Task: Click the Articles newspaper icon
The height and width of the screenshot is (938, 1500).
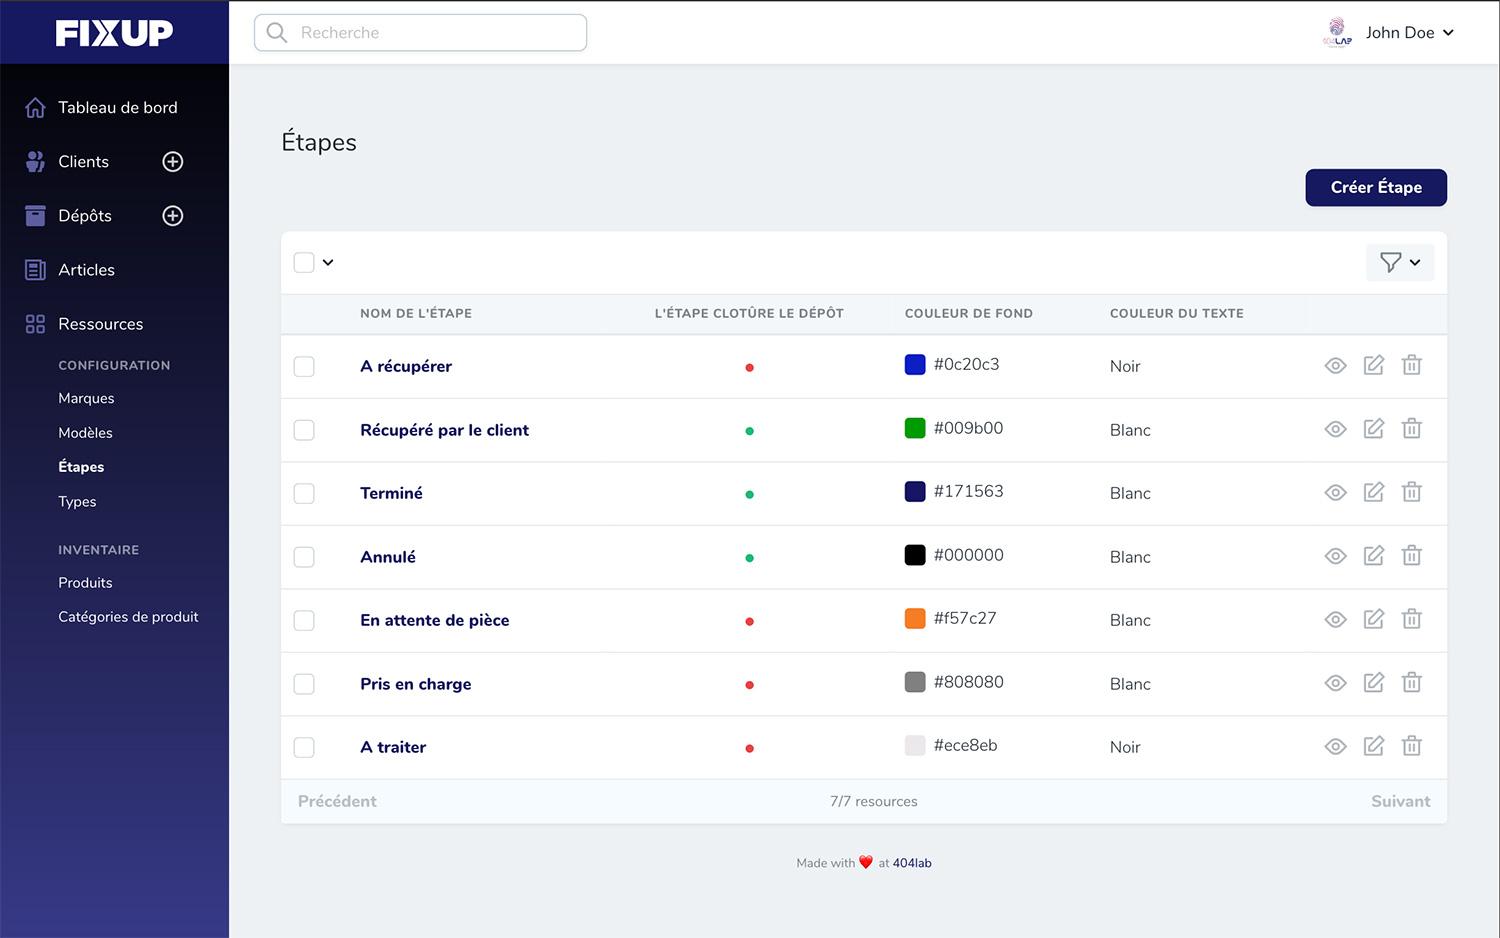Action: point(35,270)
